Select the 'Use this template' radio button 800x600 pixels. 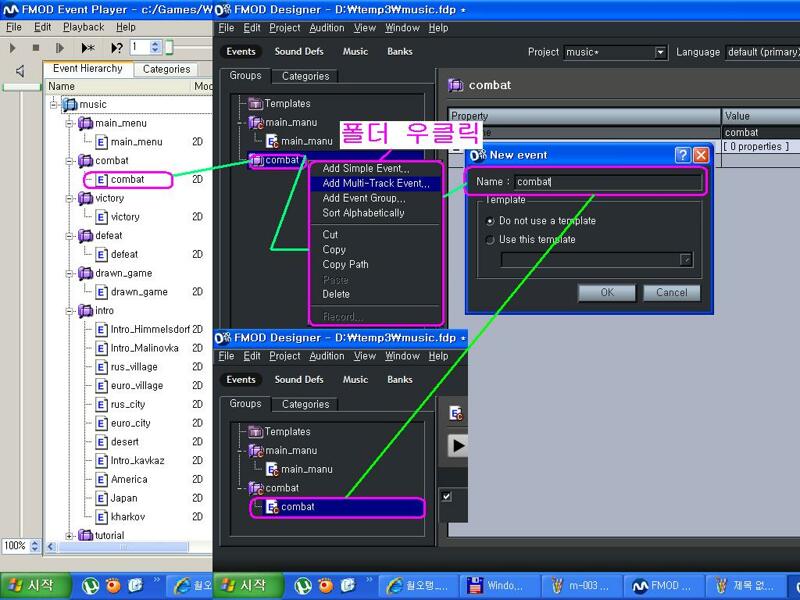(490, 240)
